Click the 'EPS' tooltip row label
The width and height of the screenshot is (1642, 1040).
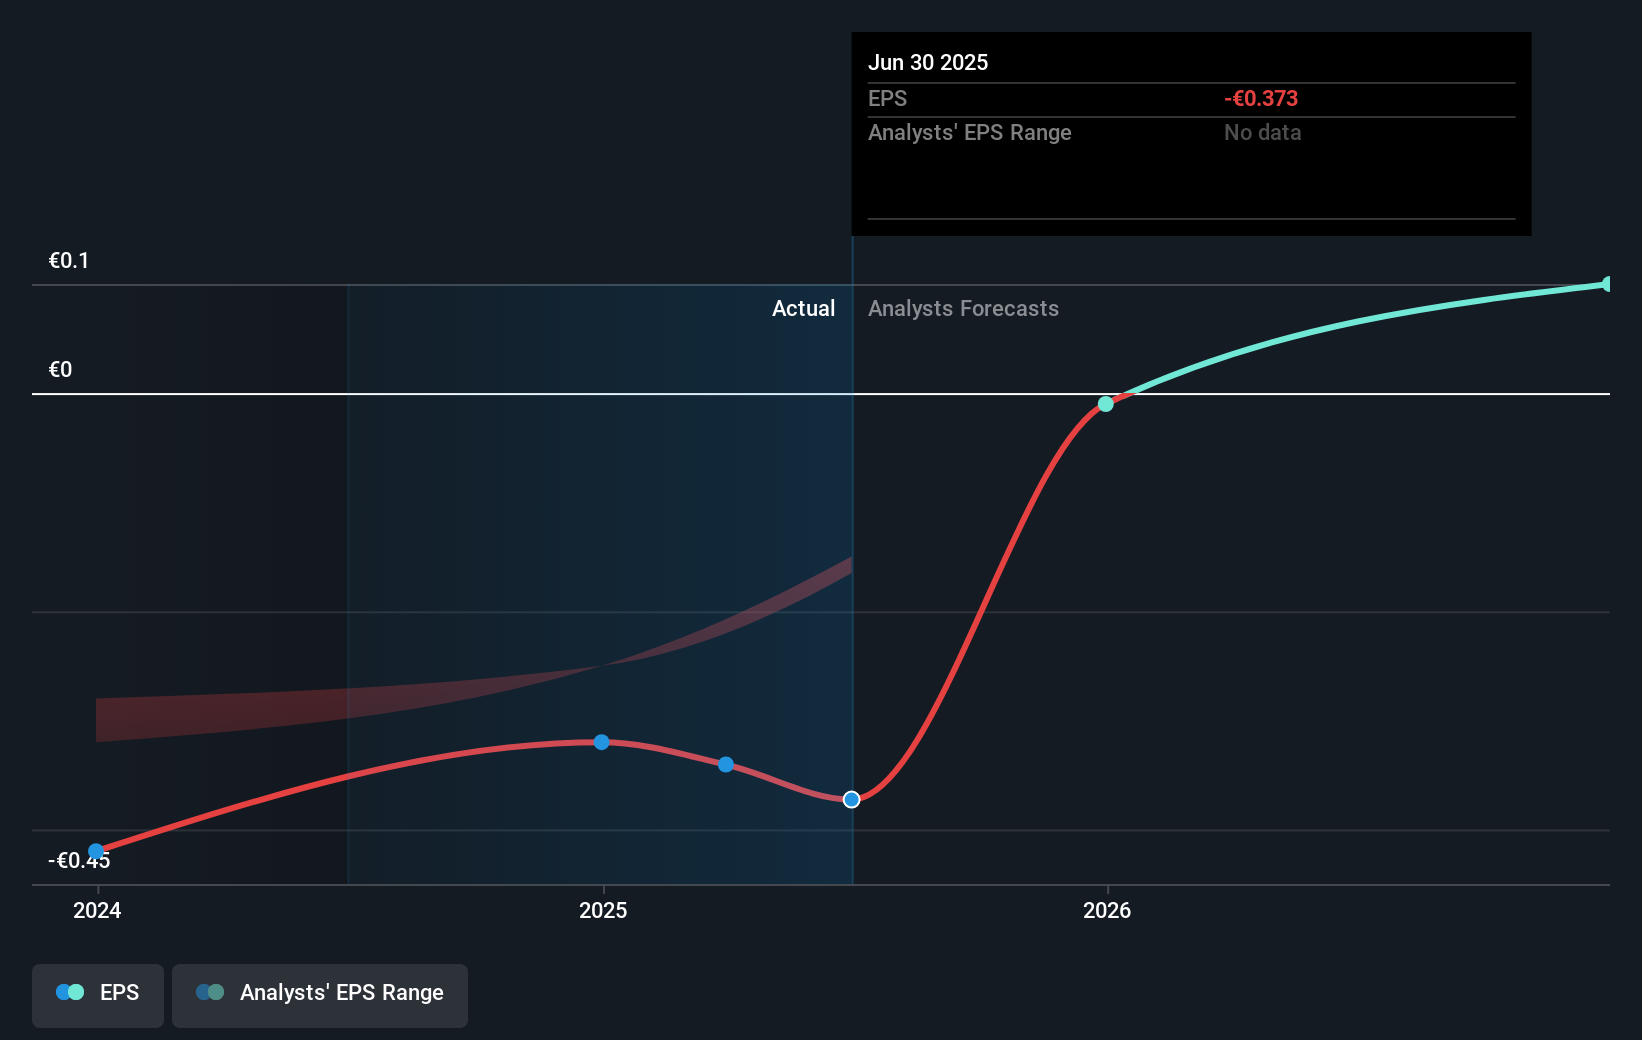[887, 98]
